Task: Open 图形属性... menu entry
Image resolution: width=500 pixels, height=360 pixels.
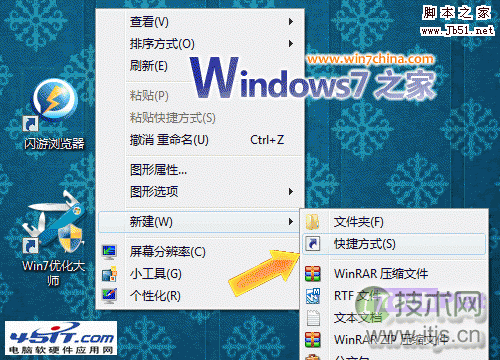Action: point(200,170)
